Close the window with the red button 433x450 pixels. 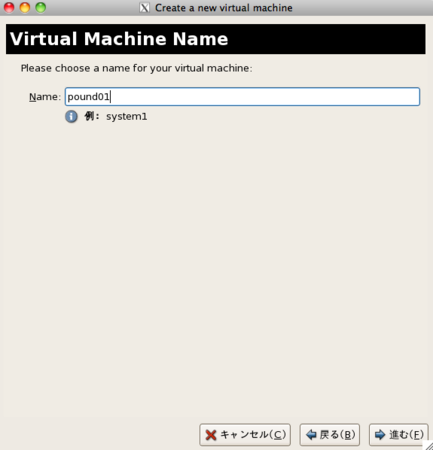coord(9,7)
